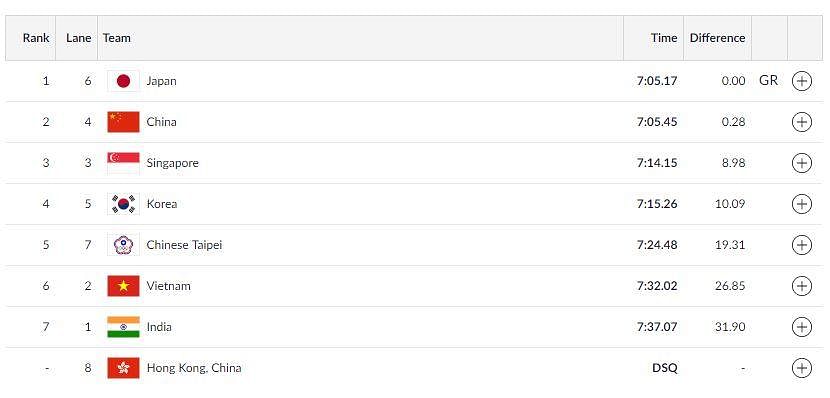
Task: Click the Hong Kong flag icon
Action: (123, 368)
